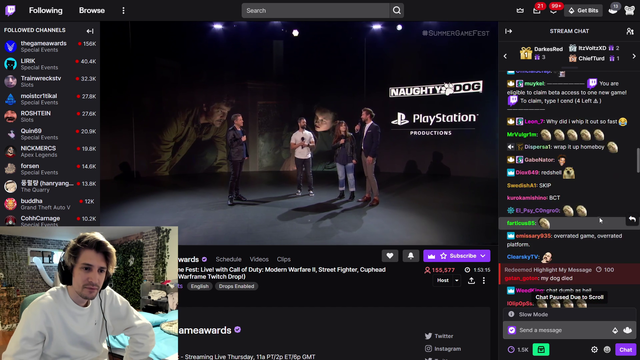Click username ClearskyTV in chat

coord(523,257)
